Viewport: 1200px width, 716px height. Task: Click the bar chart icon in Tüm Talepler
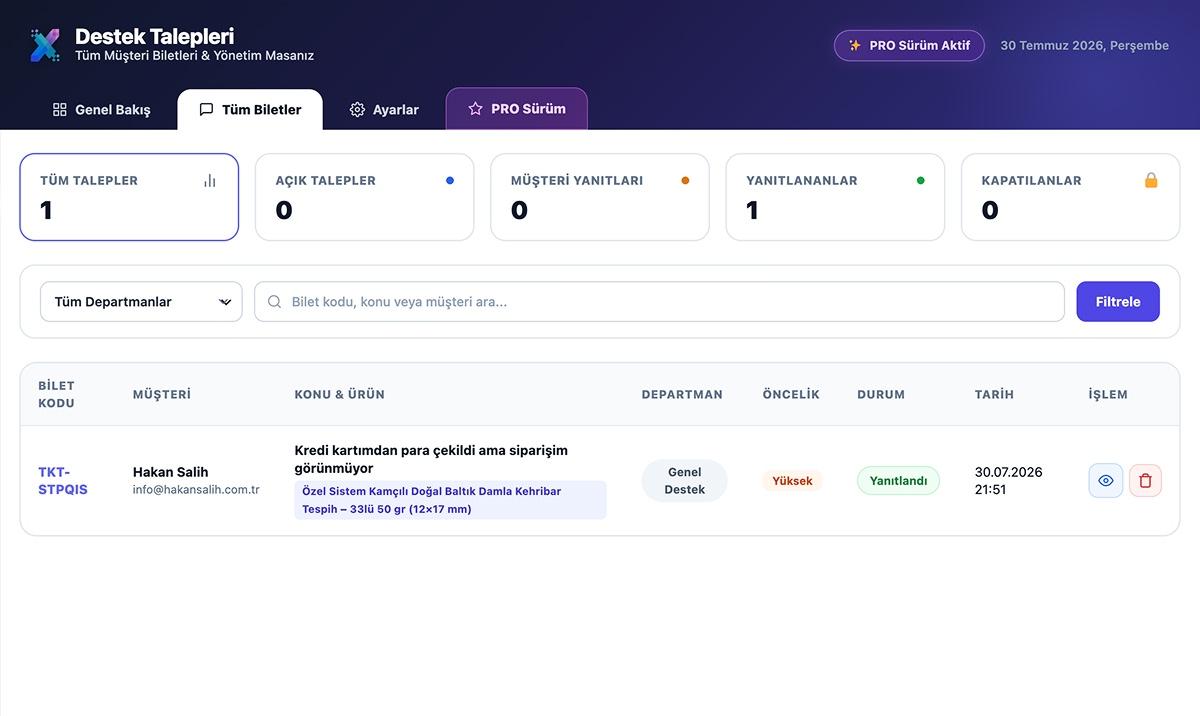210,181
